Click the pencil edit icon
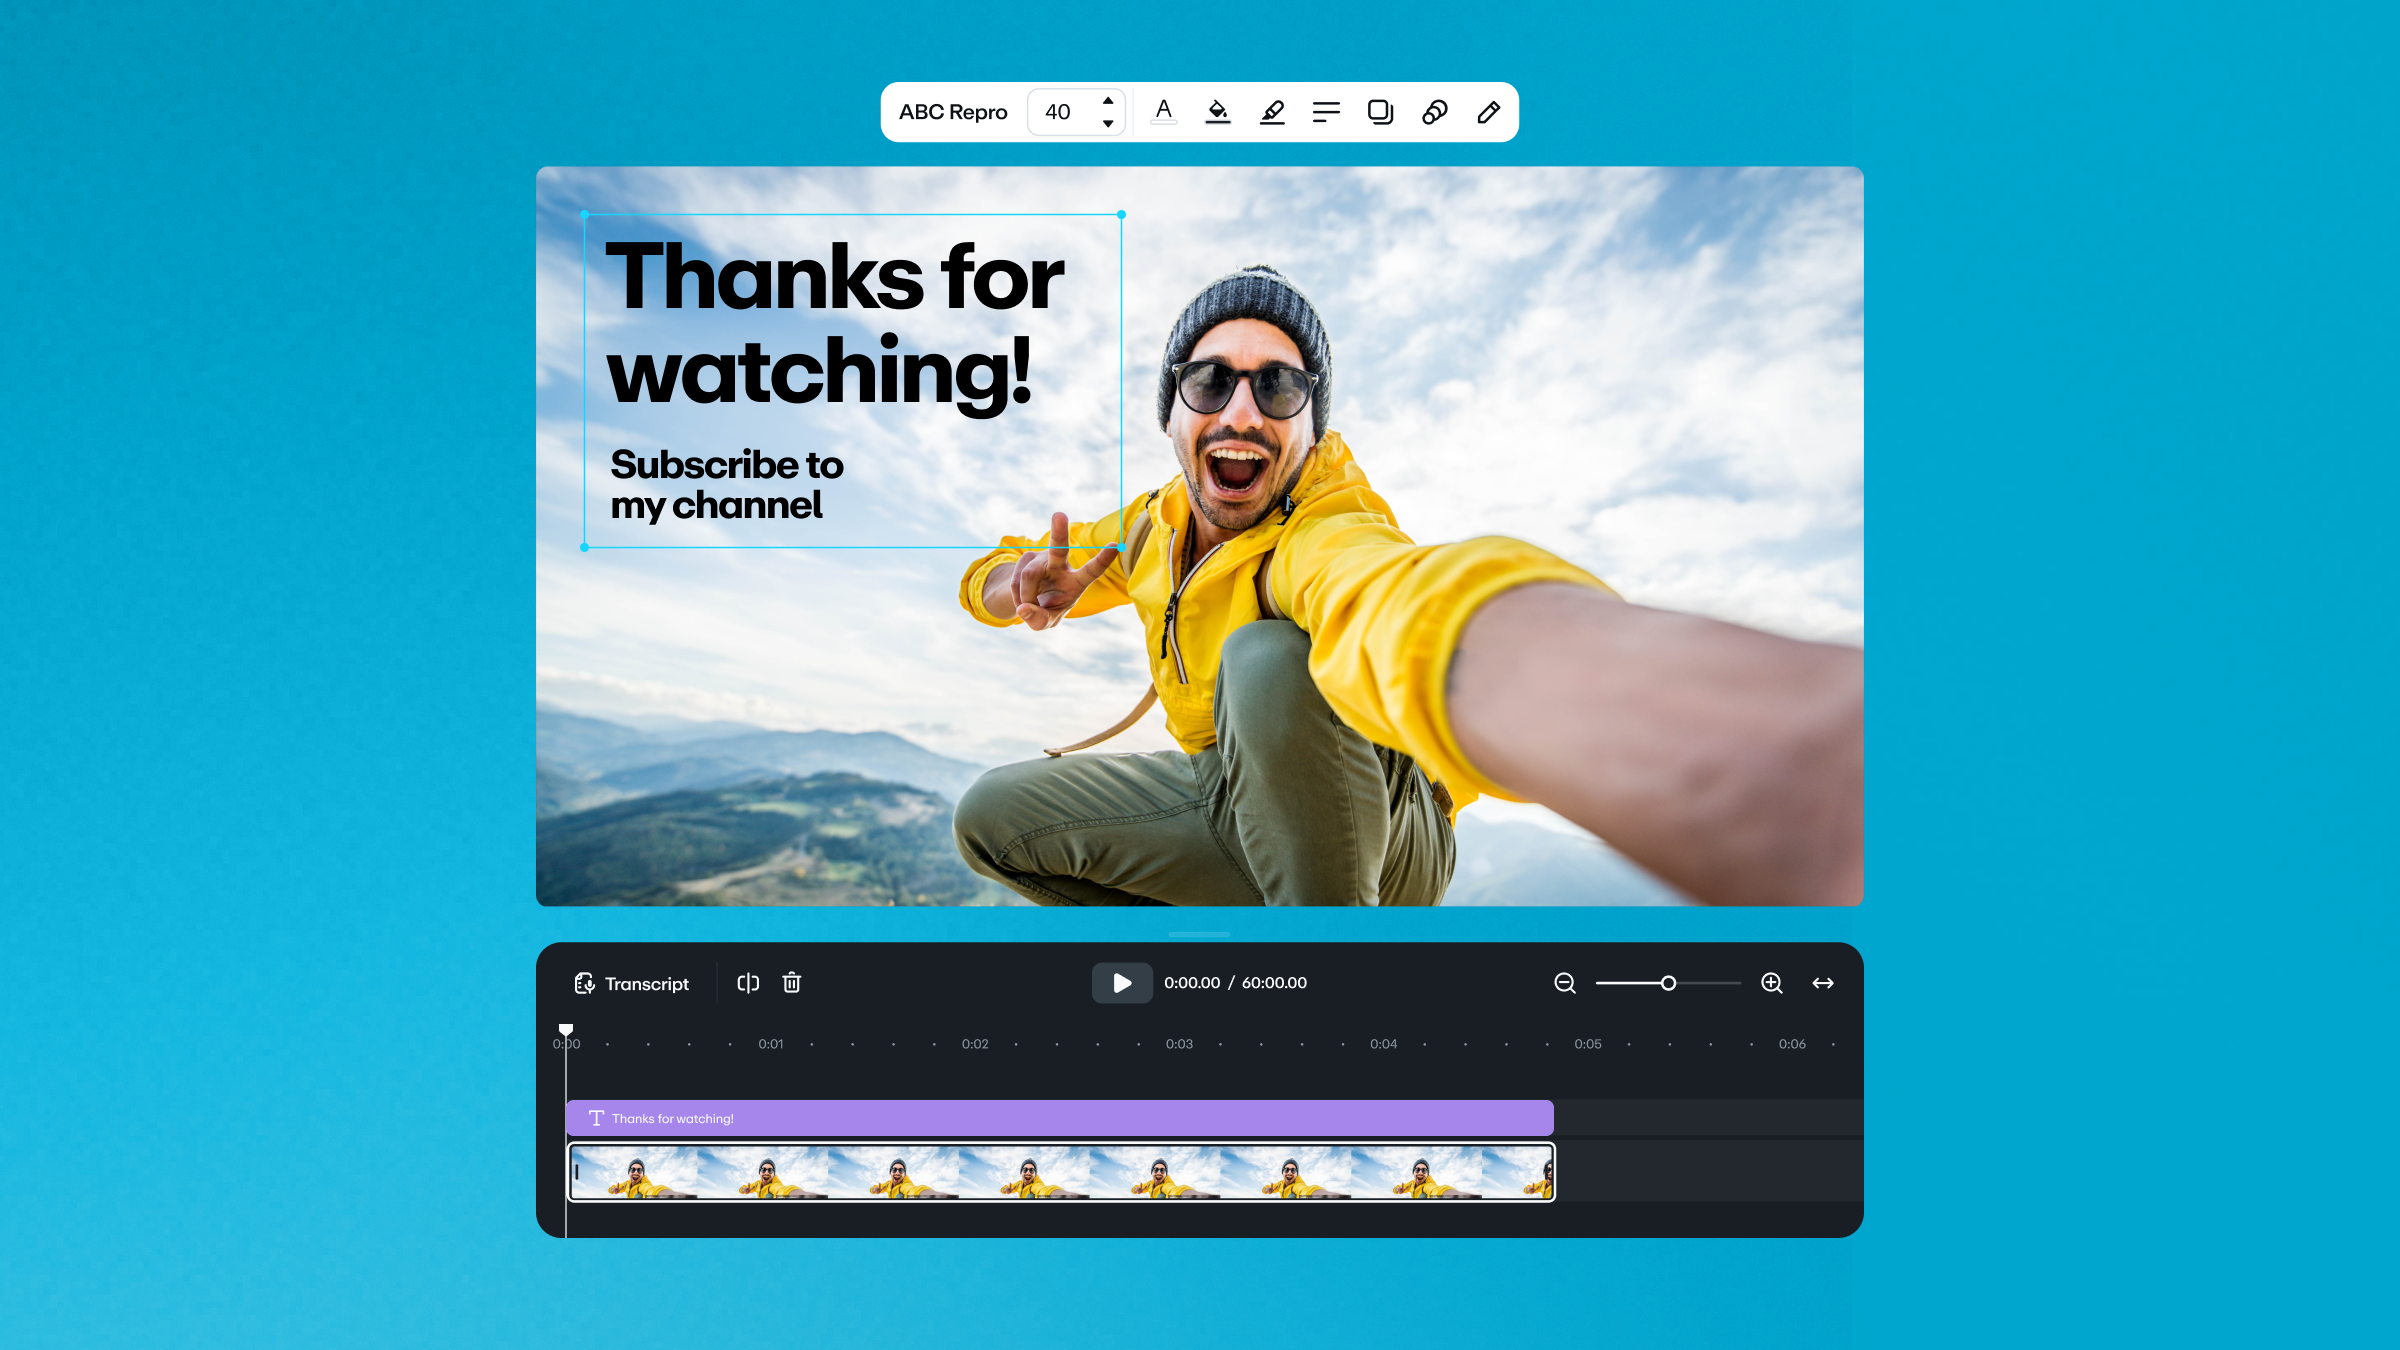The width and height of the screenshot is (2400, 1350). click(1488, 111)
